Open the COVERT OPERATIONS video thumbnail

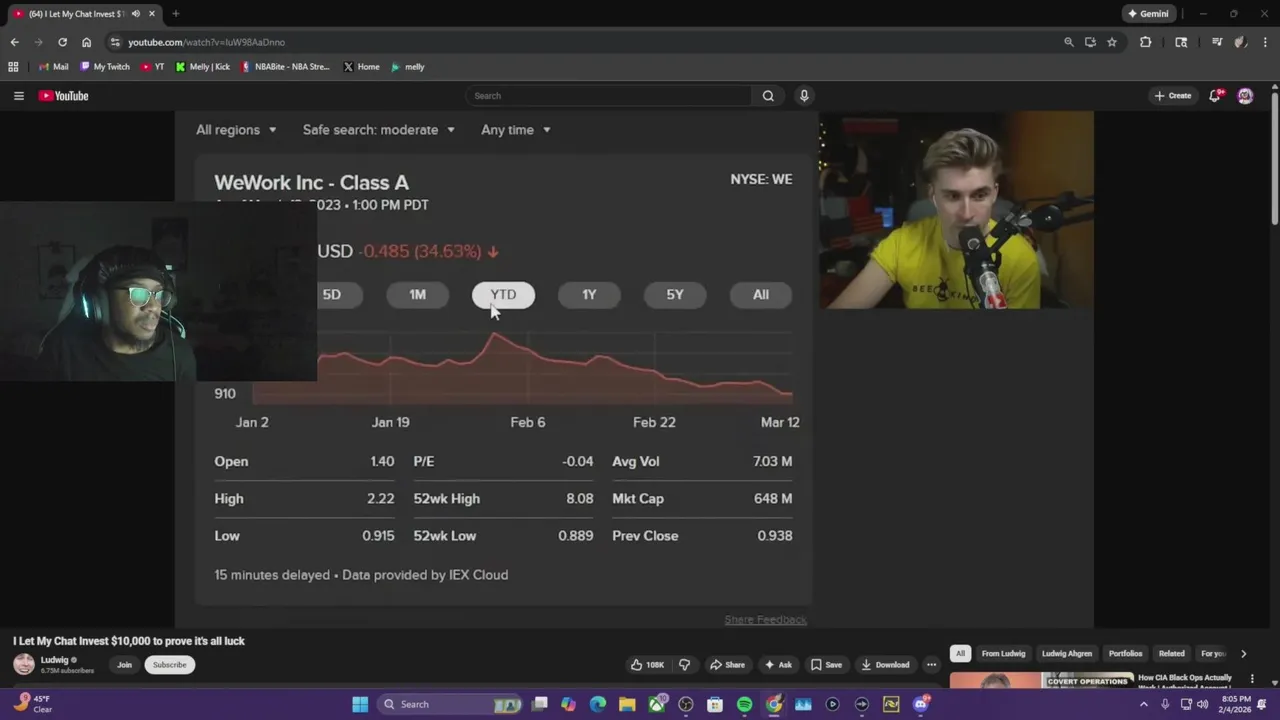[x=1041, y=680]
